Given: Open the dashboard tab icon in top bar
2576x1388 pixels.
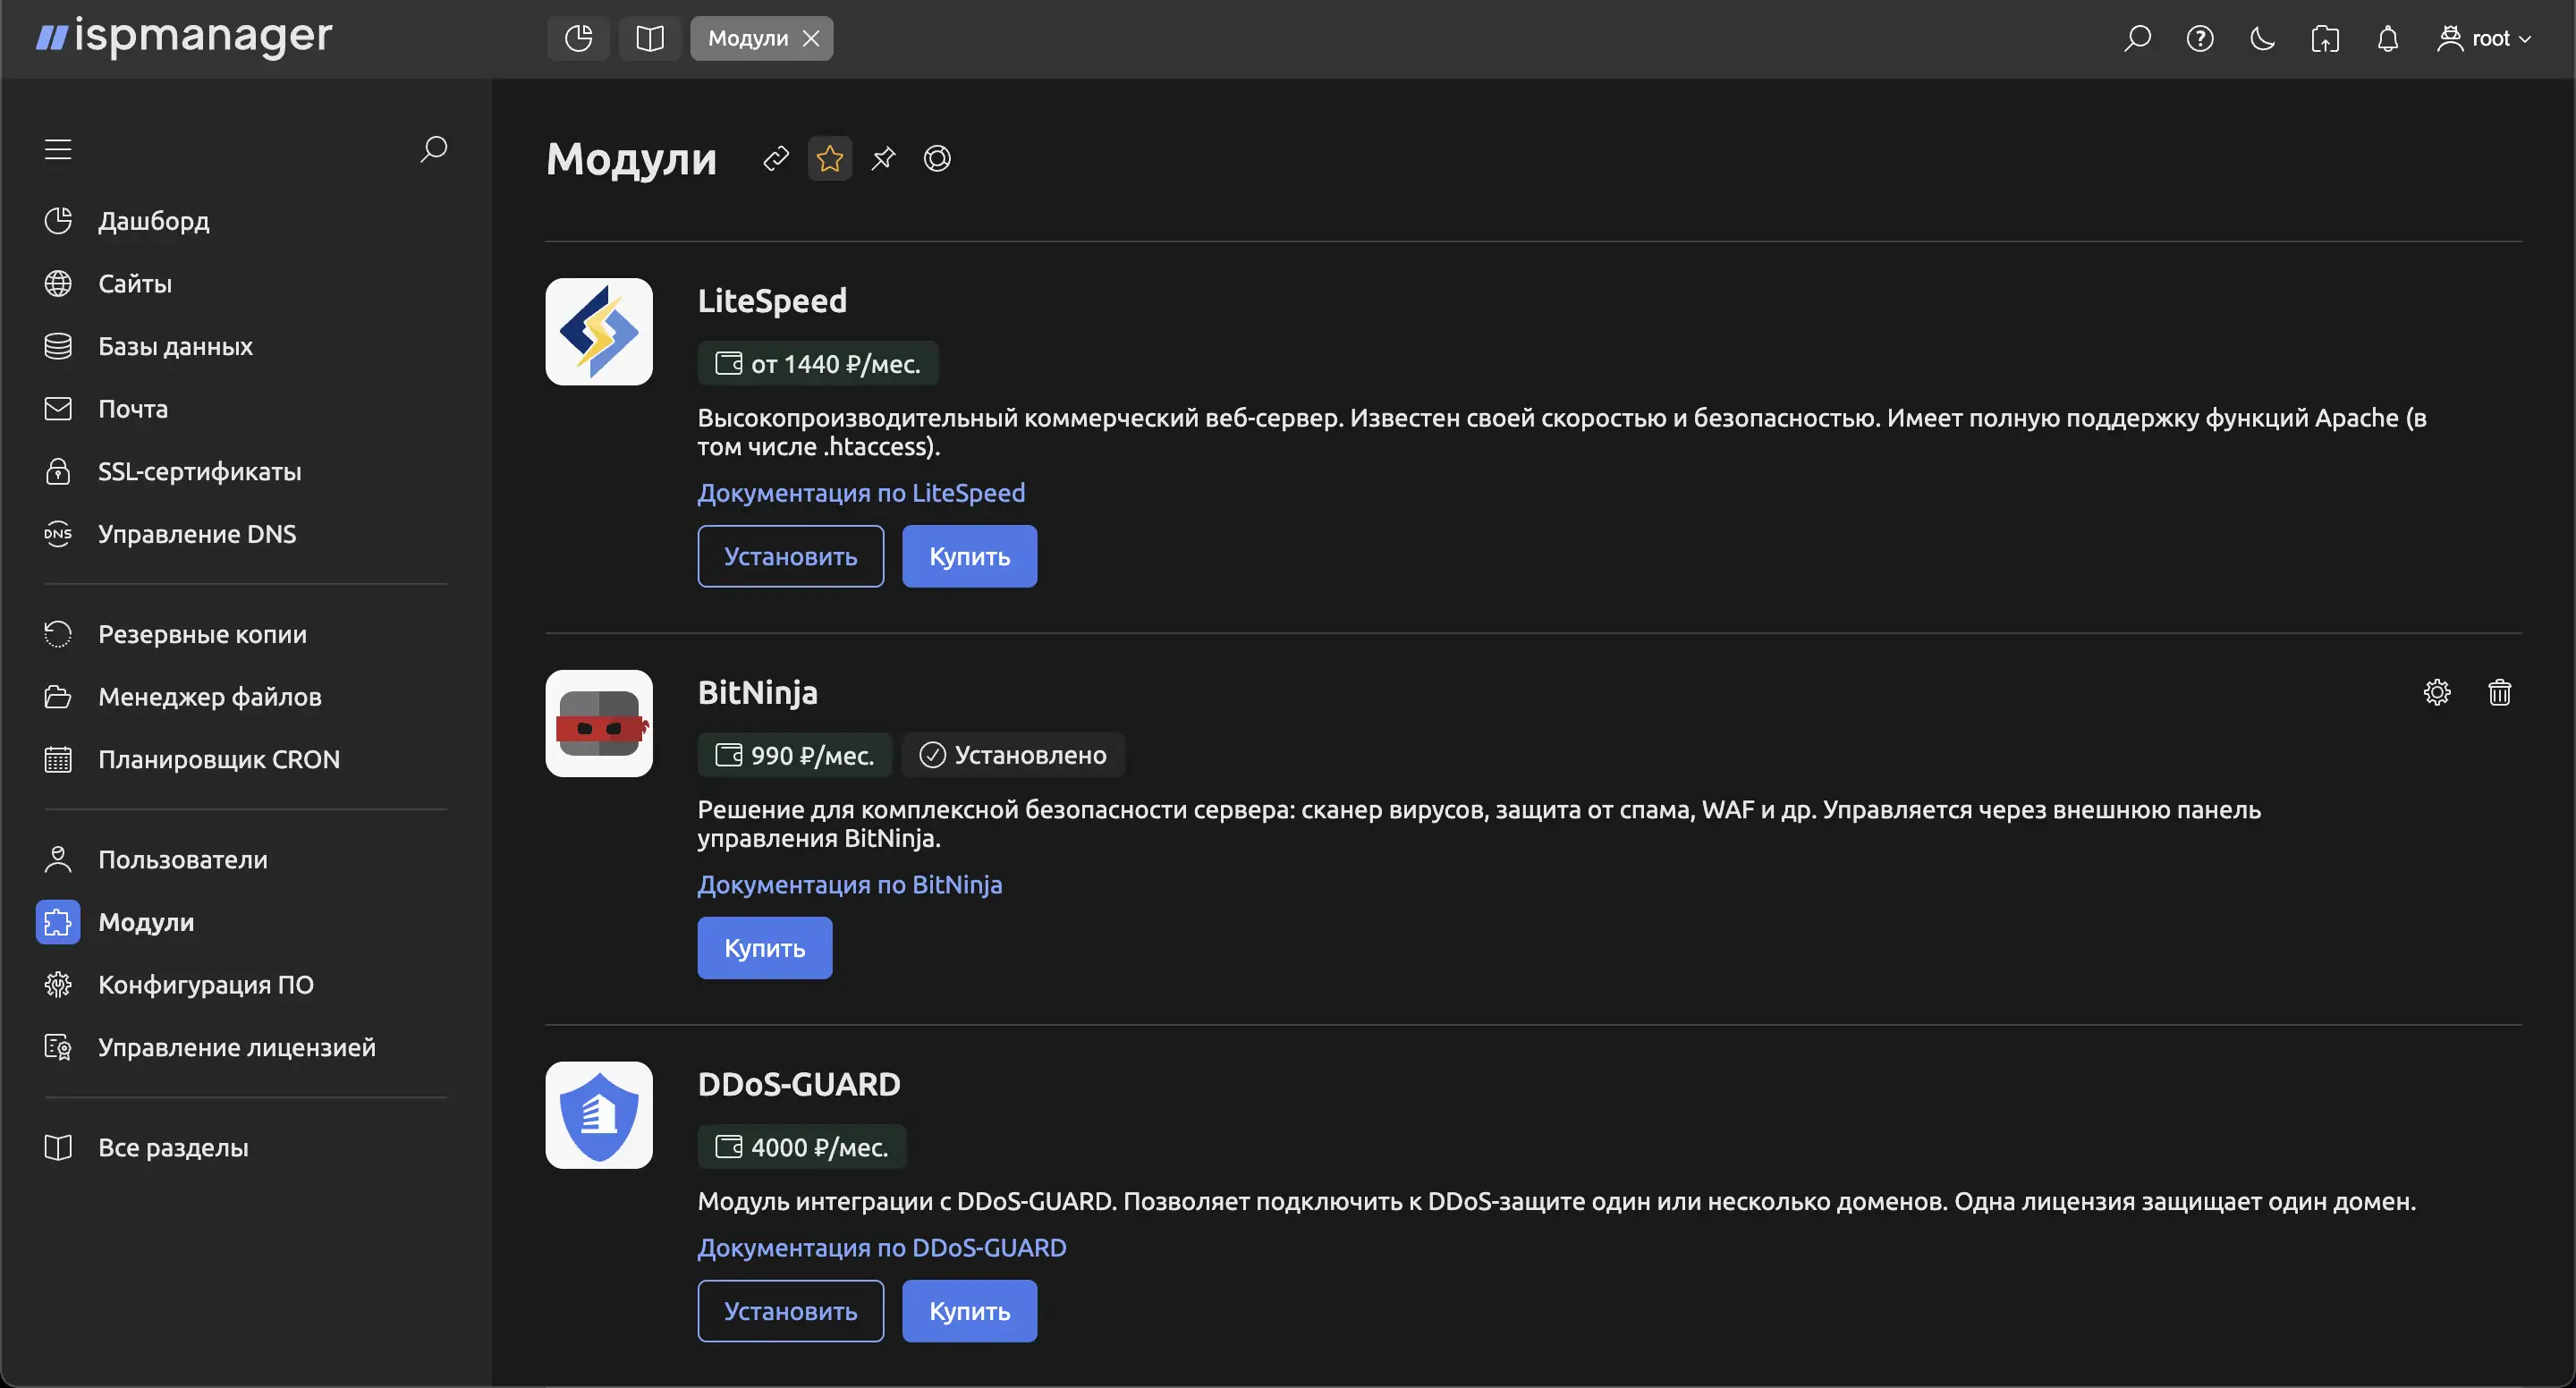Looking at the screenshot, I should click(x=578, y=38).
